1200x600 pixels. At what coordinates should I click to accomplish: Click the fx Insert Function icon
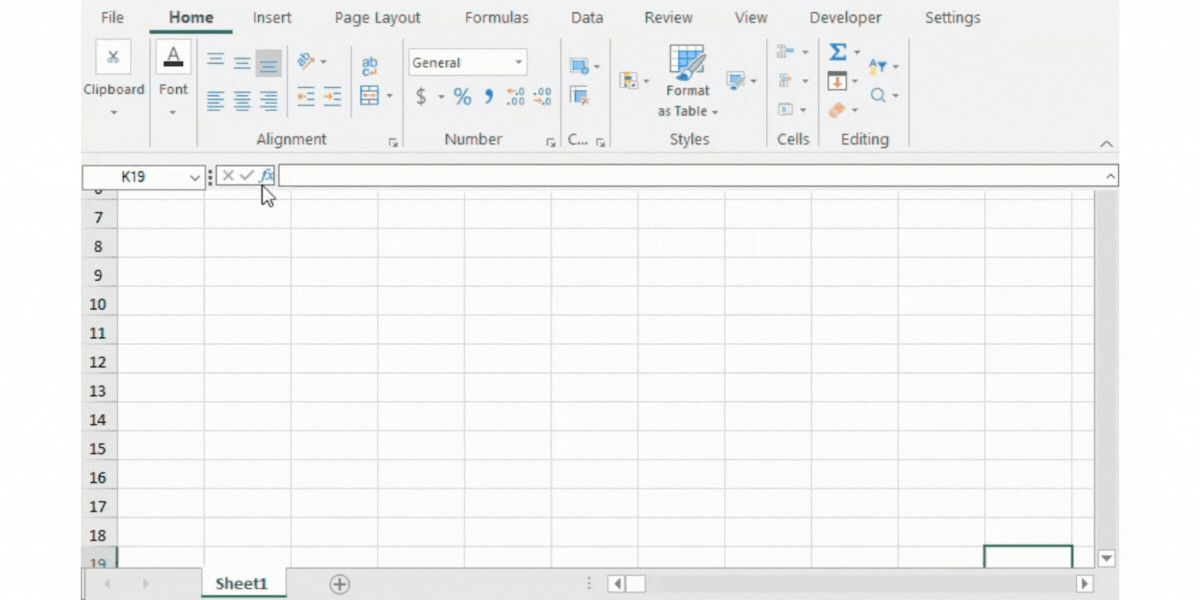click(266, 176)
